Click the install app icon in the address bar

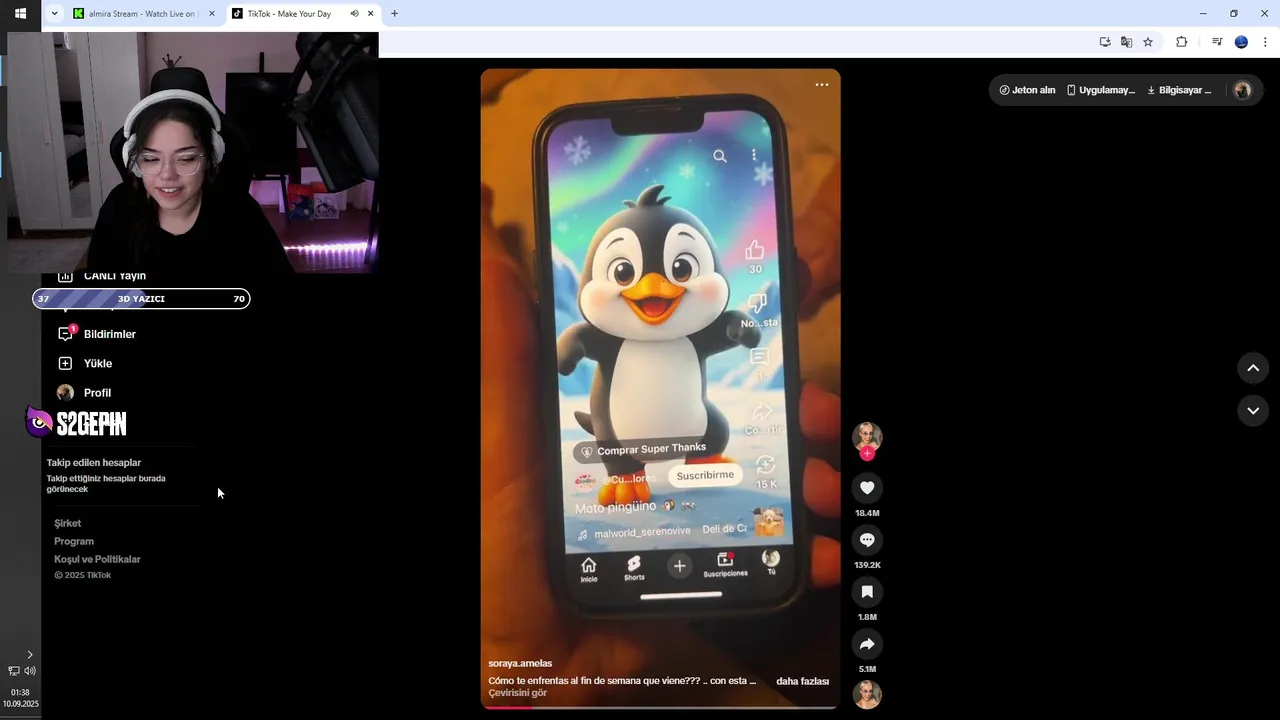pyautogui.click(x=1105, y=42)
